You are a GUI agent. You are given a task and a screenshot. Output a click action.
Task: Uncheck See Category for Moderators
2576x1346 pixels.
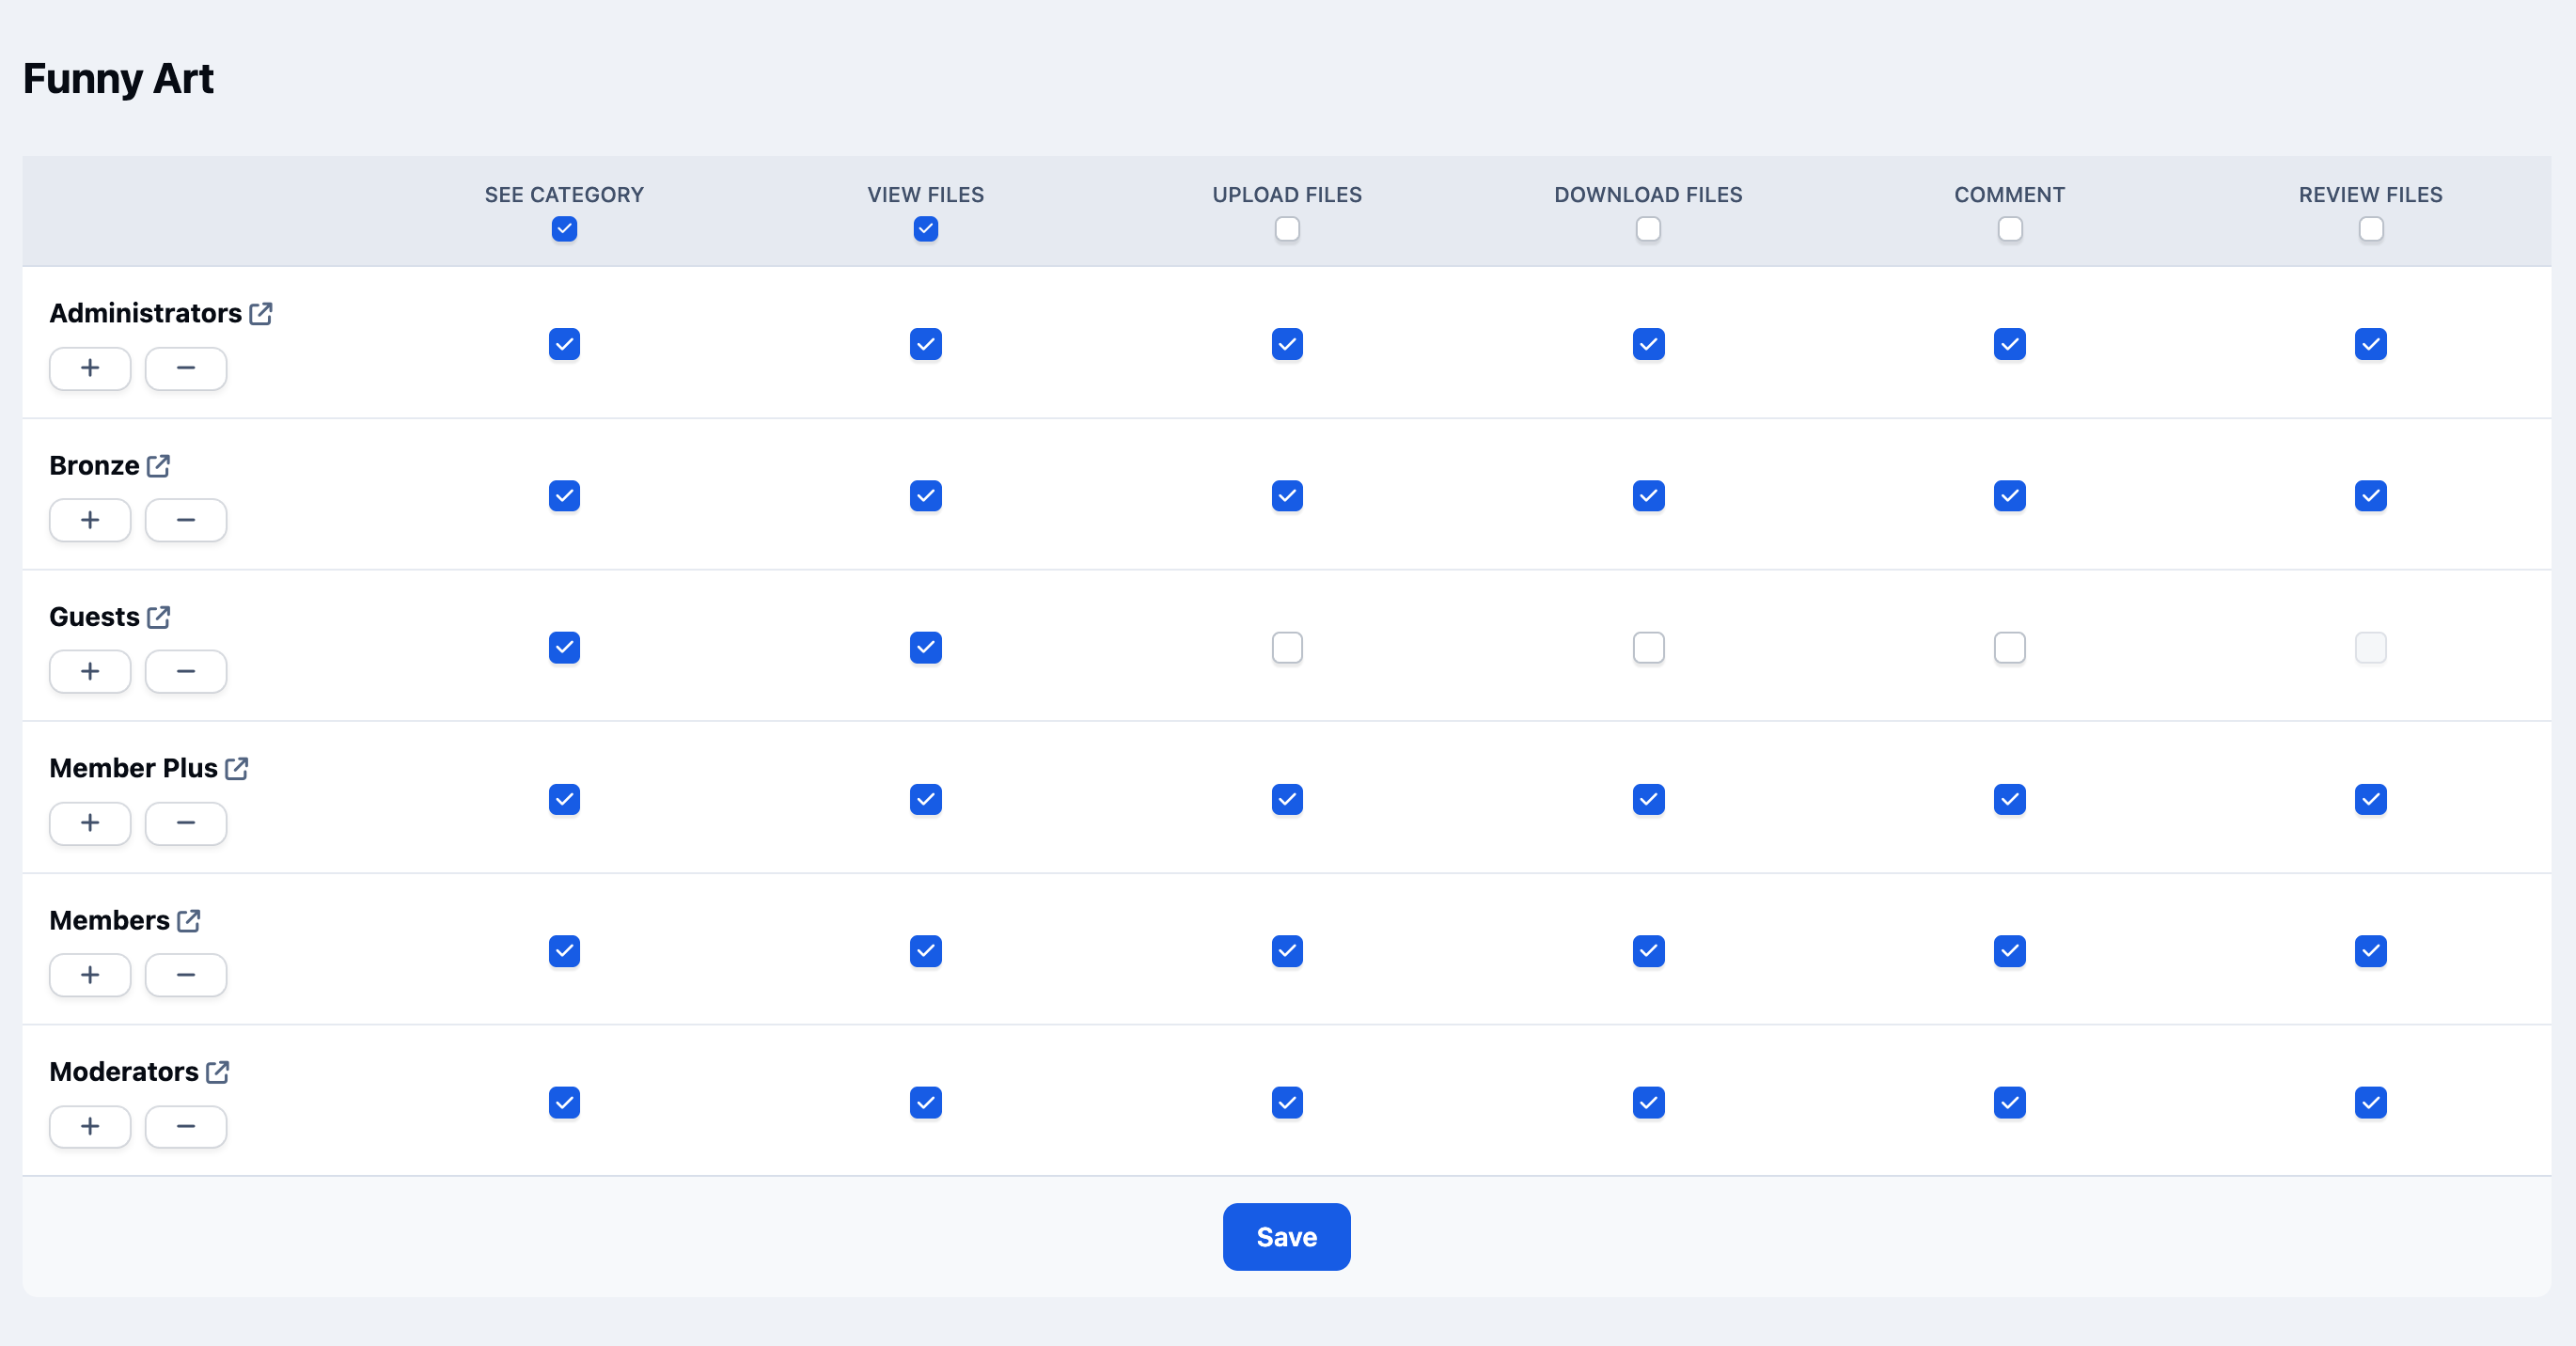564,1103
